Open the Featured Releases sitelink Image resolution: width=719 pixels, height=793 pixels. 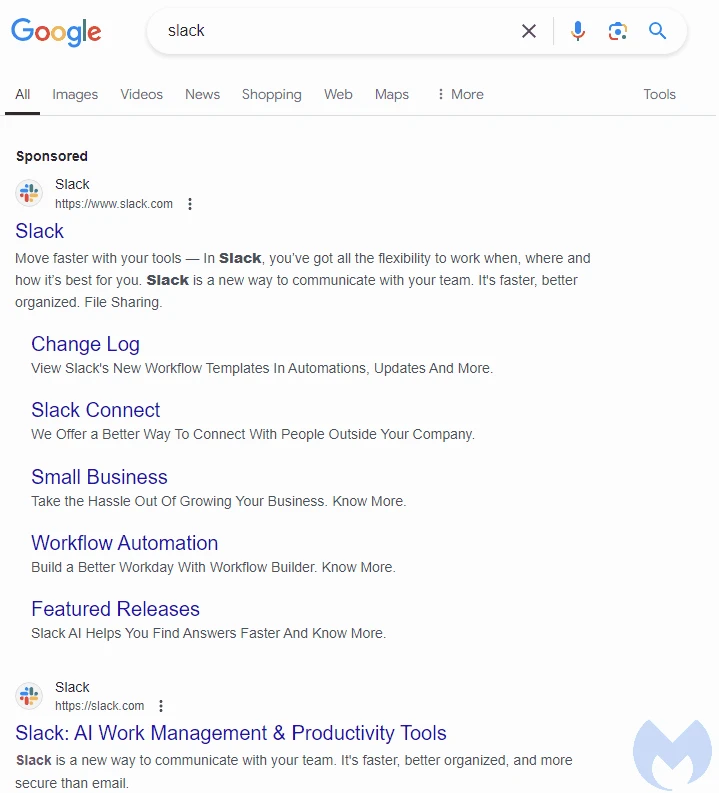[x=115, y=609]
